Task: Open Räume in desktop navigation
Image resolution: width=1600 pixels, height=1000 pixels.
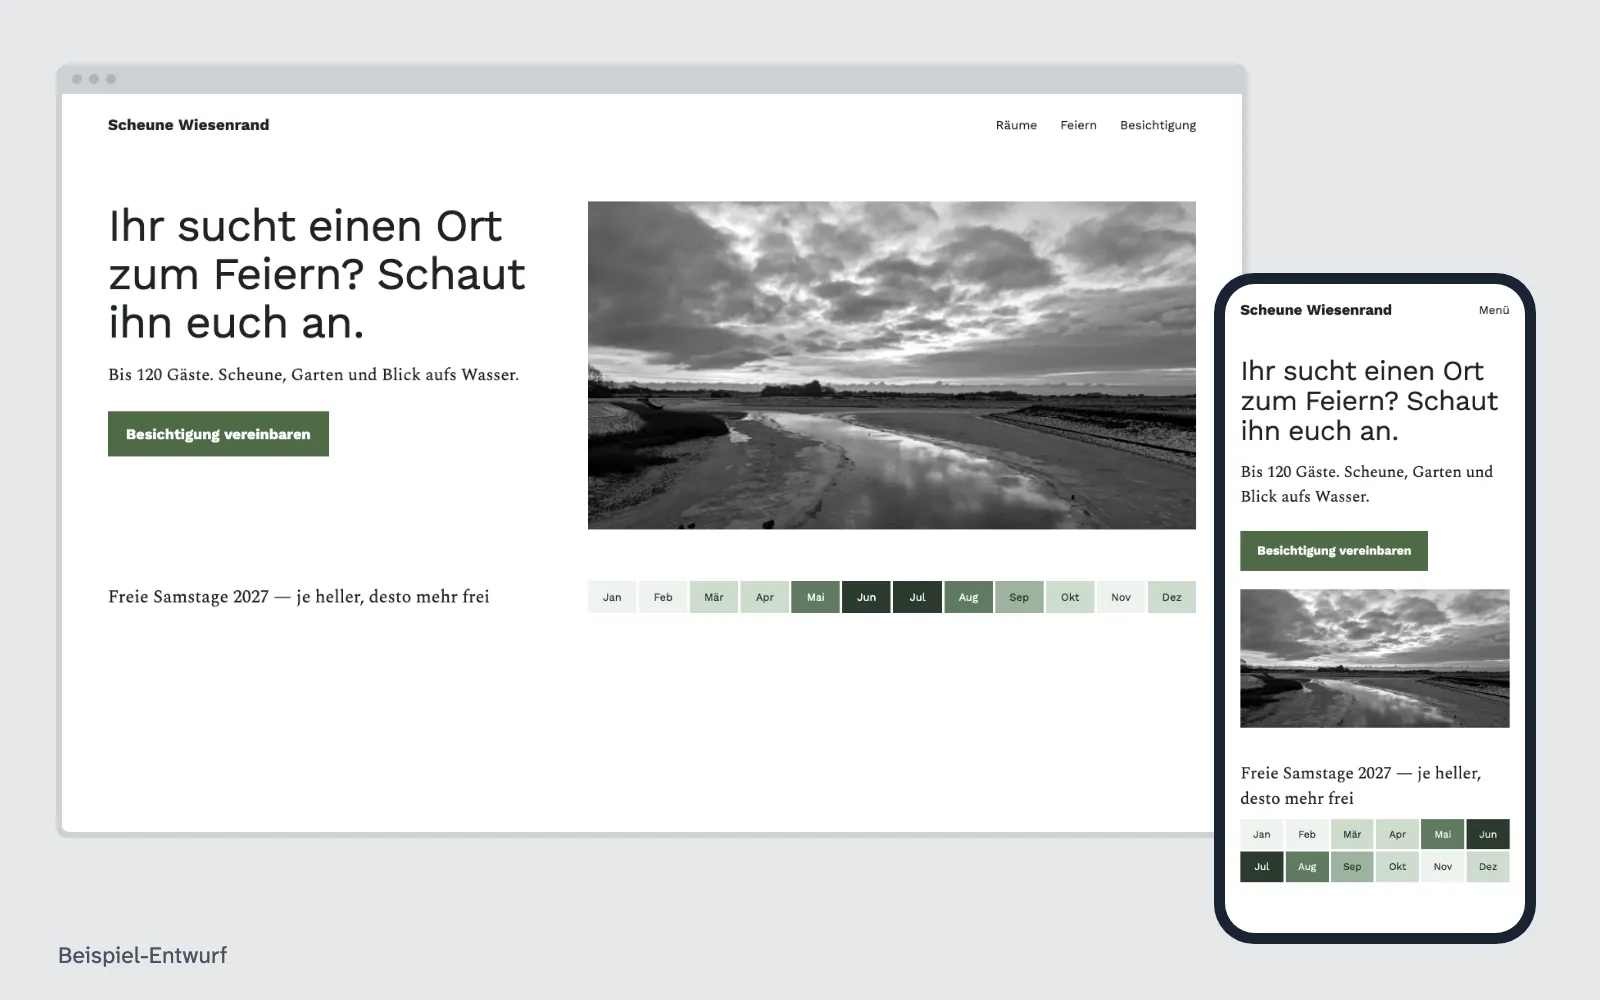Action: [1016, 125]
